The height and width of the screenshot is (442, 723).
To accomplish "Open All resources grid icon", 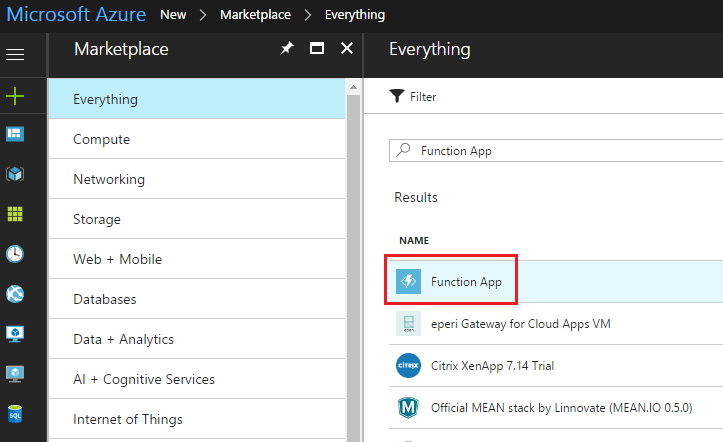I will click(x=15, y=214).
